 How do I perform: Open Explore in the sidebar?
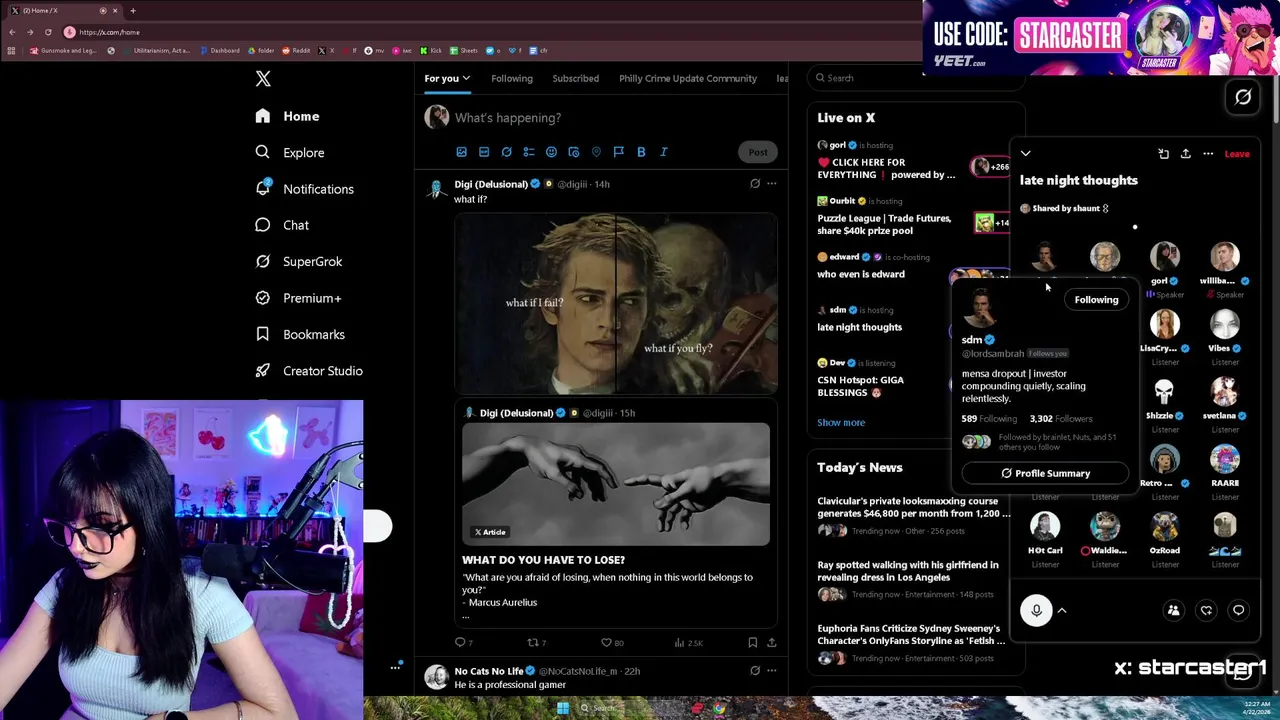(289, 152)
